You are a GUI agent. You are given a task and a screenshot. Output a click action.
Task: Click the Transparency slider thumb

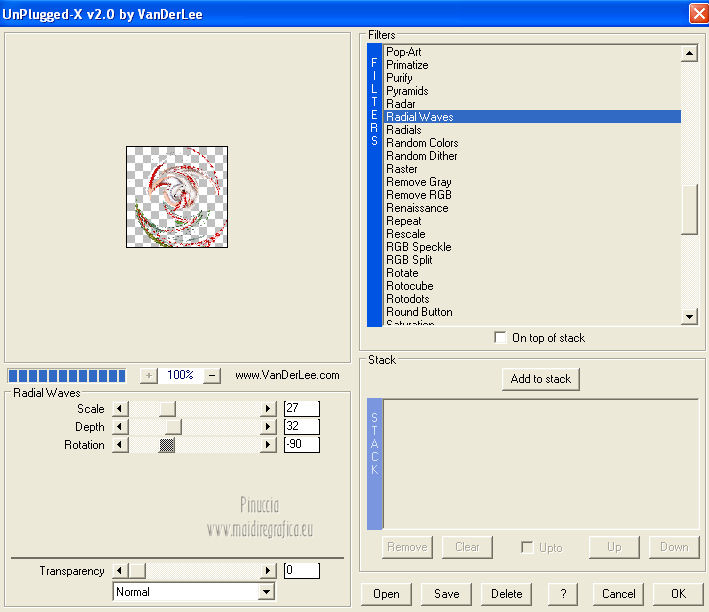point(137,570)
